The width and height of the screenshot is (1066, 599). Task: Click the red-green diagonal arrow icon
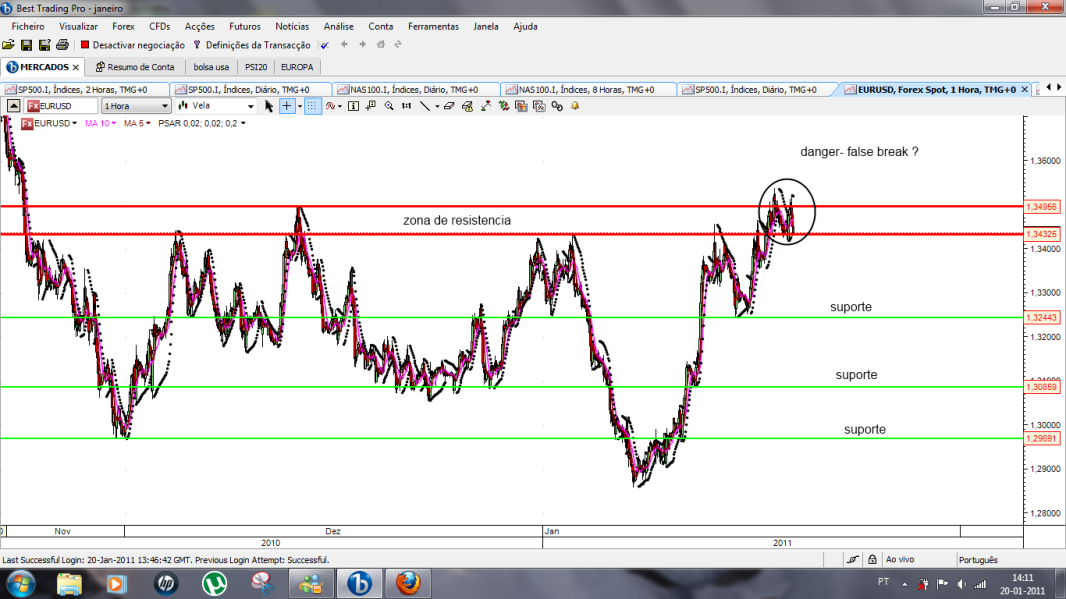click(485, 106)
